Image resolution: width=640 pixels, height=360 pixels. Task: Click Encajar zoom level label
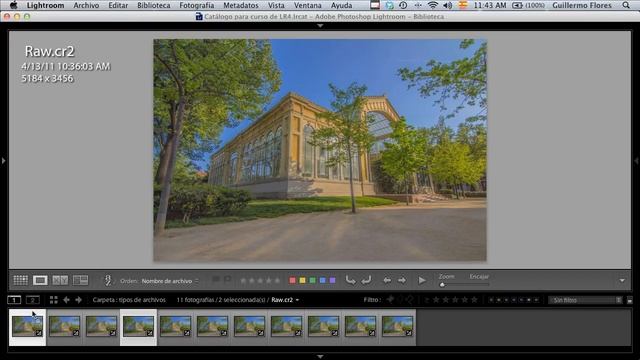479,276
